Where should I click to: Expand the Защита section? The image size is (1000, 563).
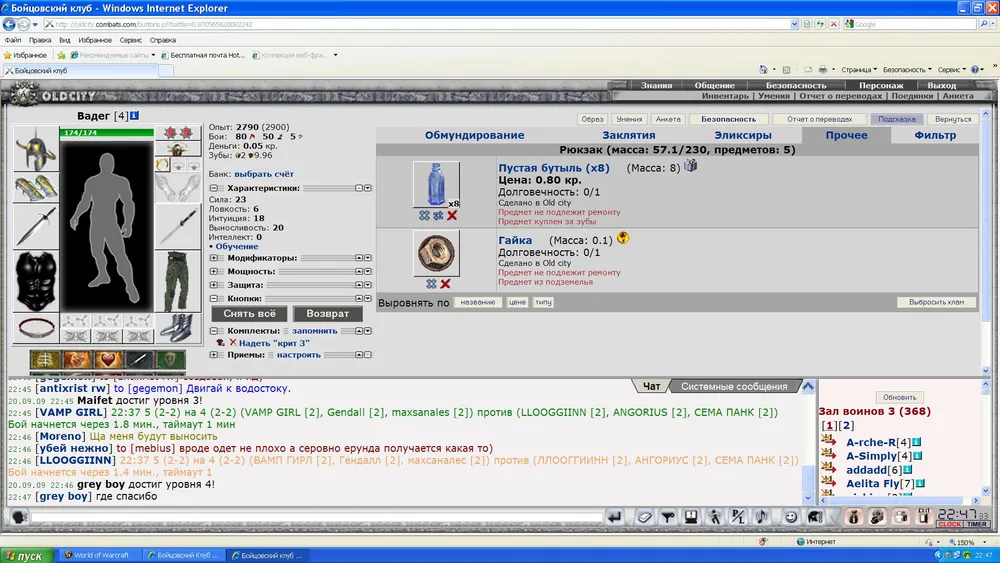coord(213,285)
